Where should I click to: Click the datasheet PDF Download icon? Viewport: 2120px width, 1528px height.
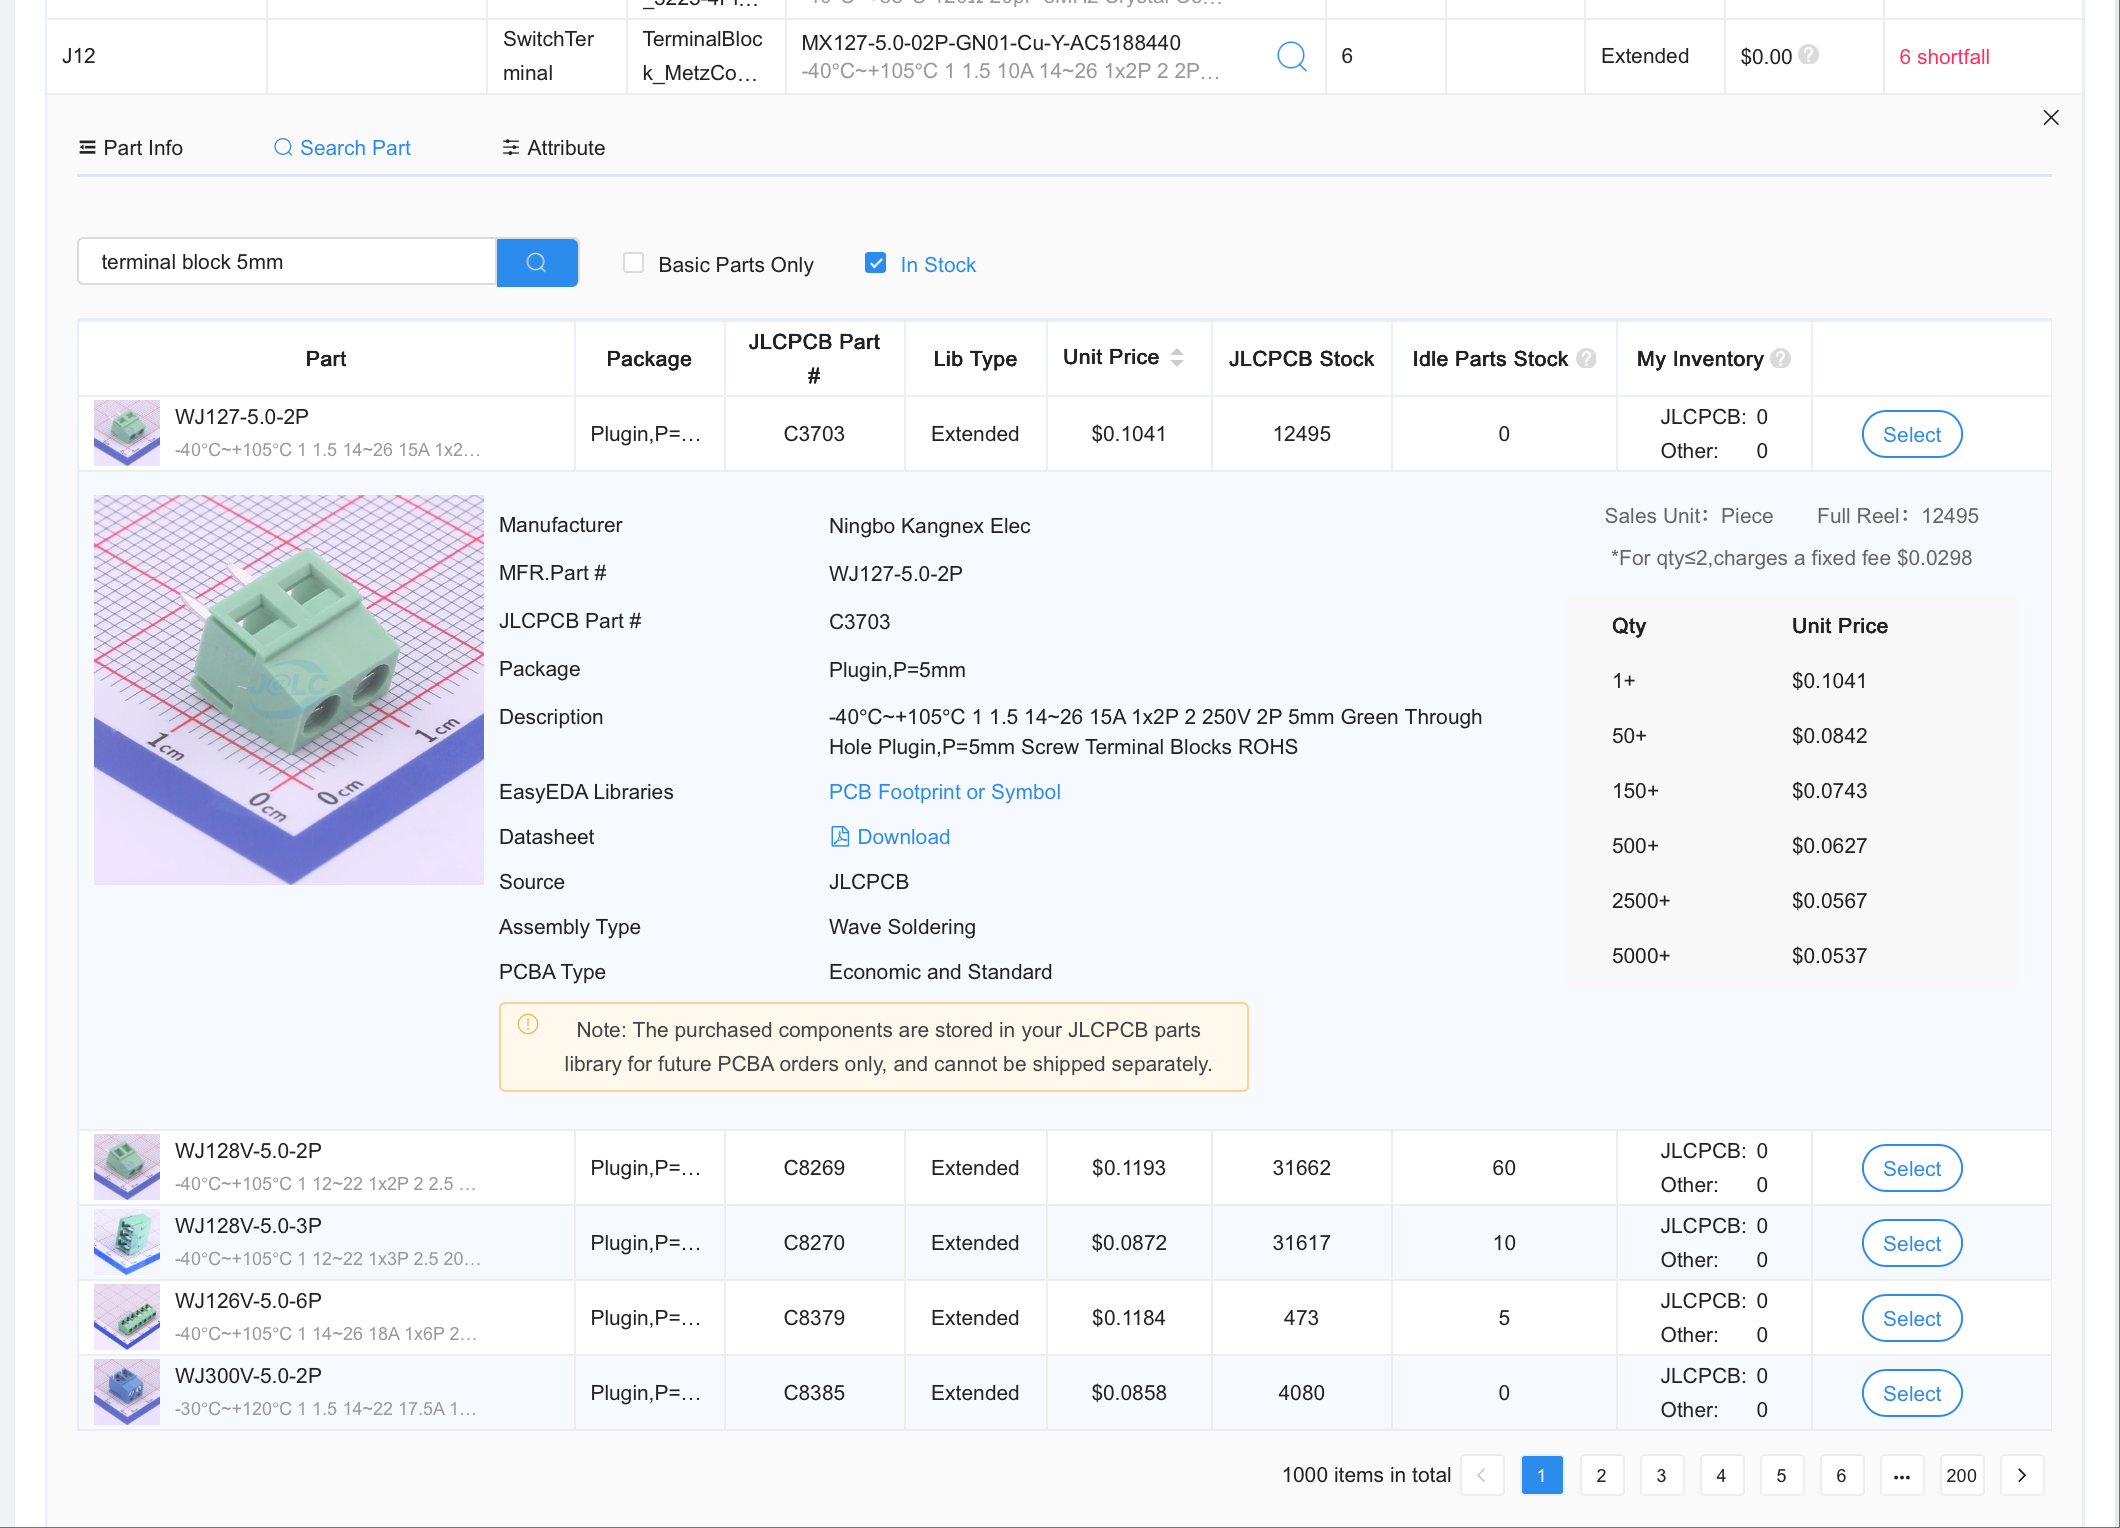click(840, 837)
